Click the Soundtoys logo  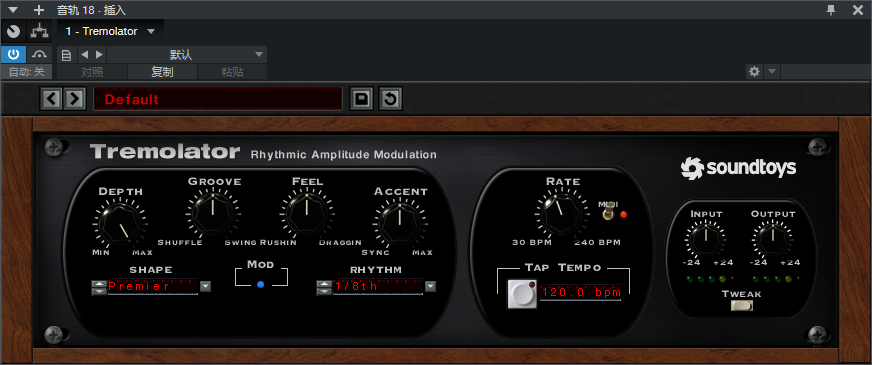click(739, 167)
